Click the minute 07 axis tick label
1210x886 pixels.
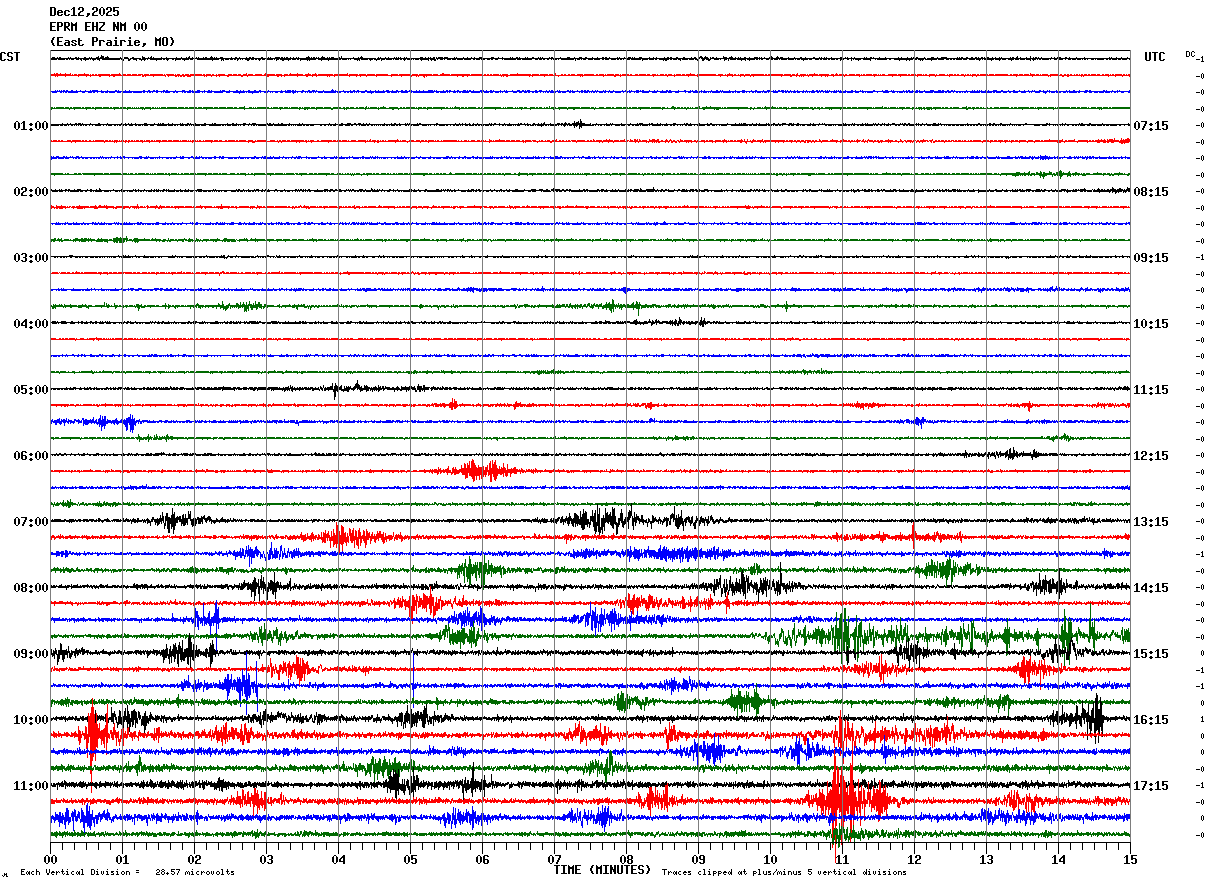click(555, 859)
